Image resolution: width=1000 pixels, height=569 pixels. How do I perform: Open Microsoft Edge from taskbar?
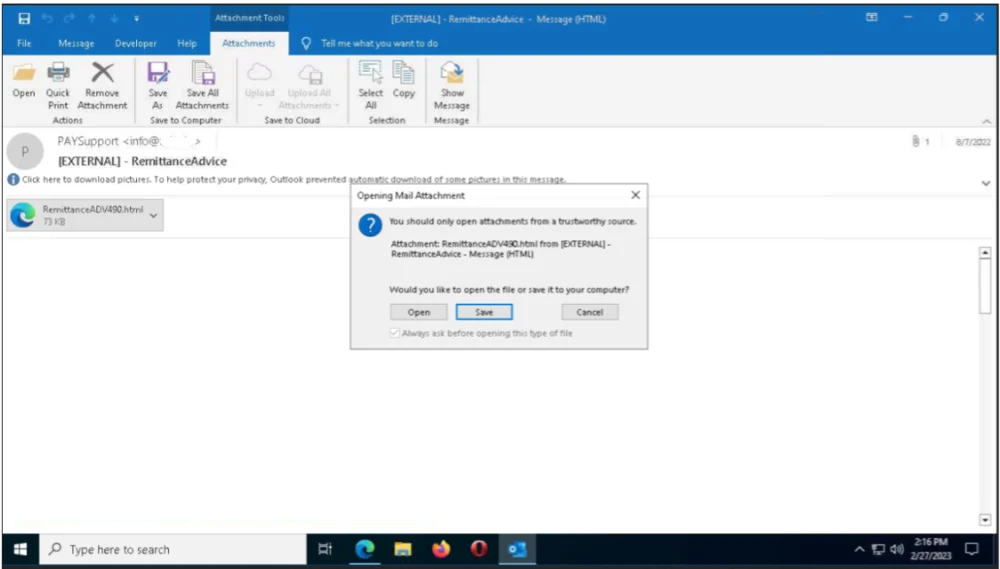(365, 549)
